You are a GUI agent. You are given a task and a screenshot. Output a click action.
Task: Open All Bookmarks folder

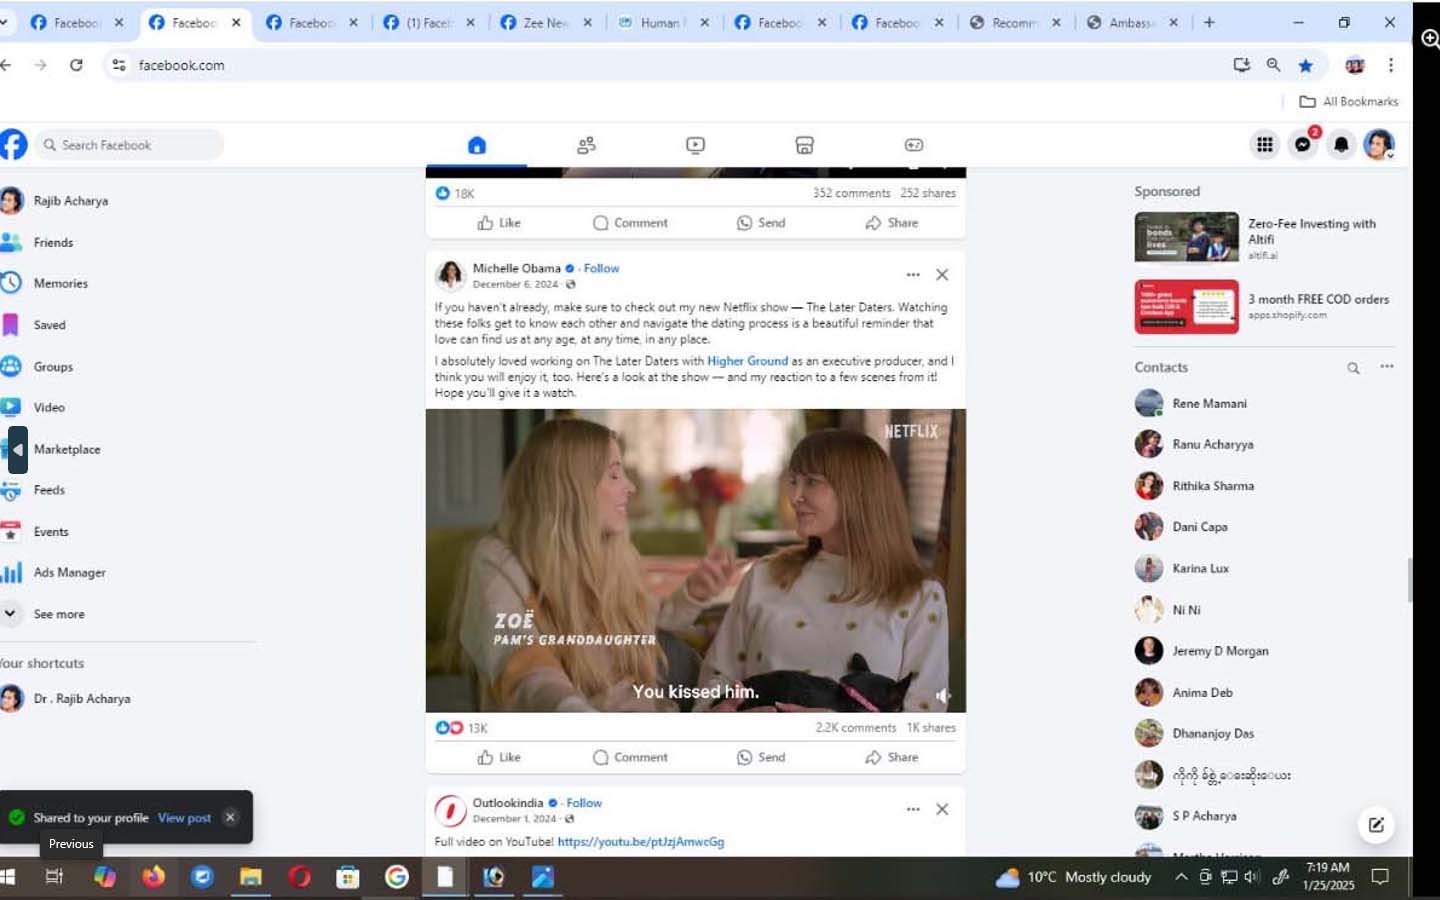tap(1349, 101)
